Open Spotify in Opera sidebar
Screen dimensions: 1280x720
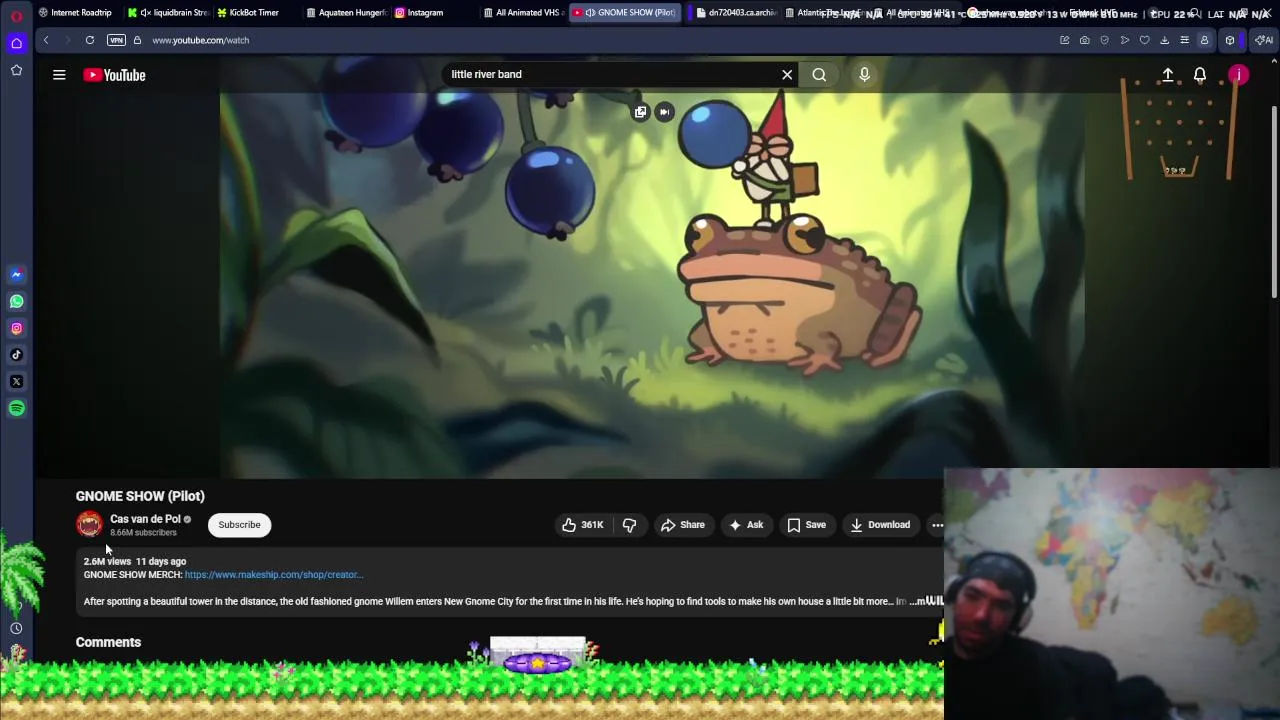tap(16, 408)
